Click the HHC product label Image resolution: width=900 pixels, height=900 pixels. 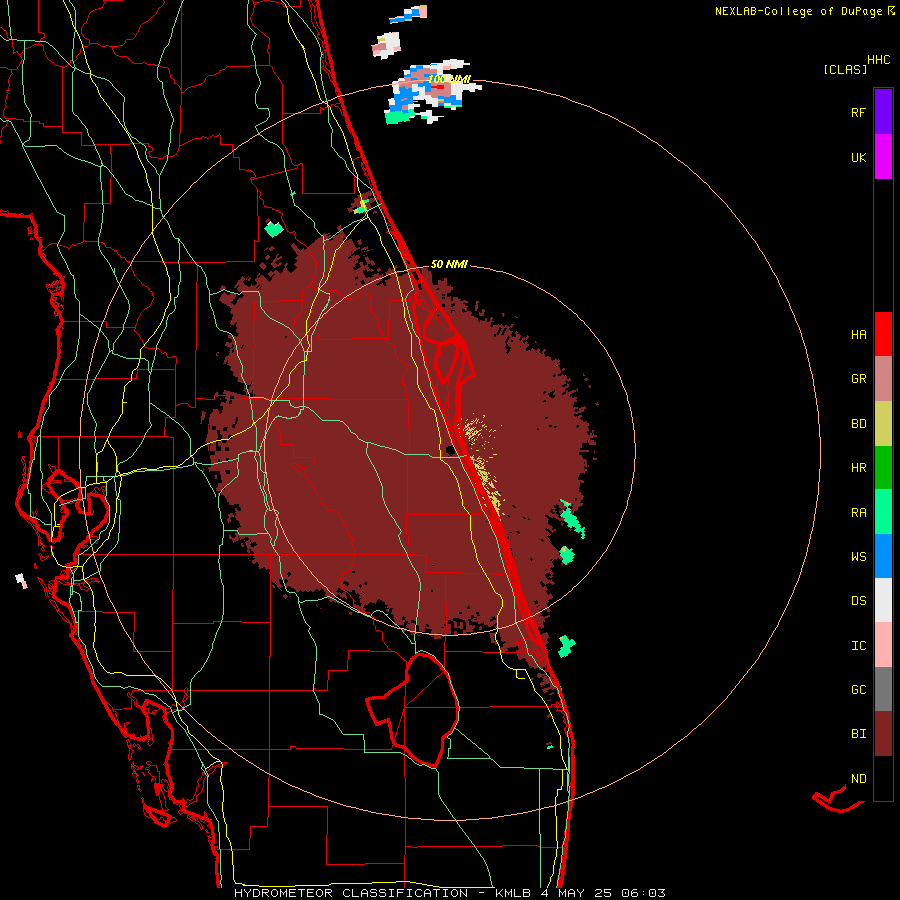pos(878,60)
